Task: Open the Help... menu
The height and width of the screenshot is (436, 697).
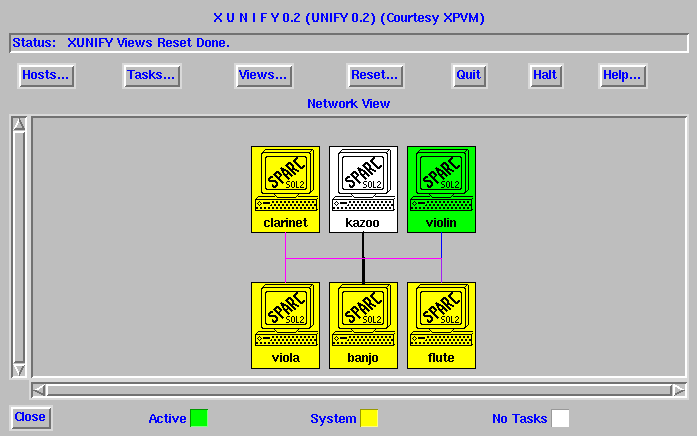Action: click(622, 76)
